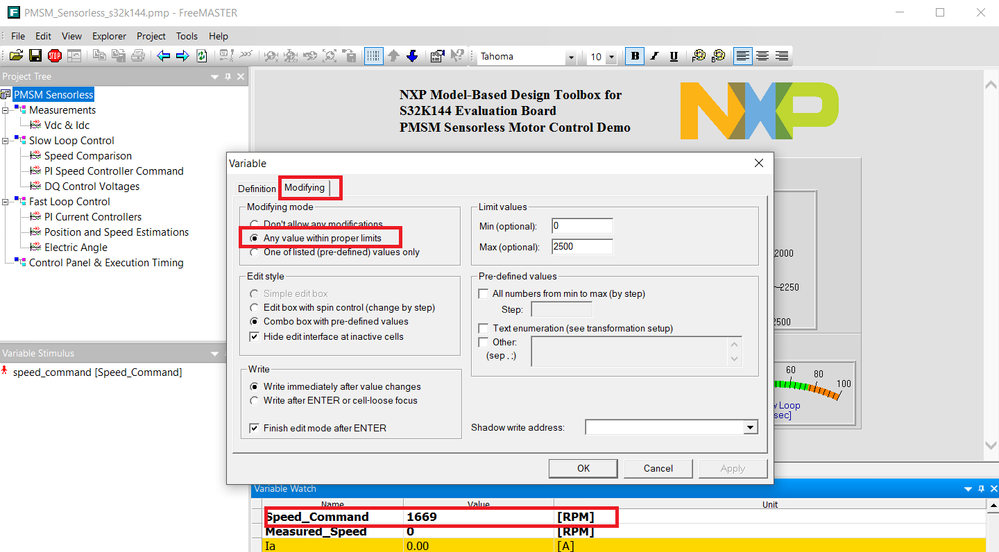The height and width of the screenshot is (552, 999).
Task: Go forward with right arrow icon
Action: coord(183,56)
